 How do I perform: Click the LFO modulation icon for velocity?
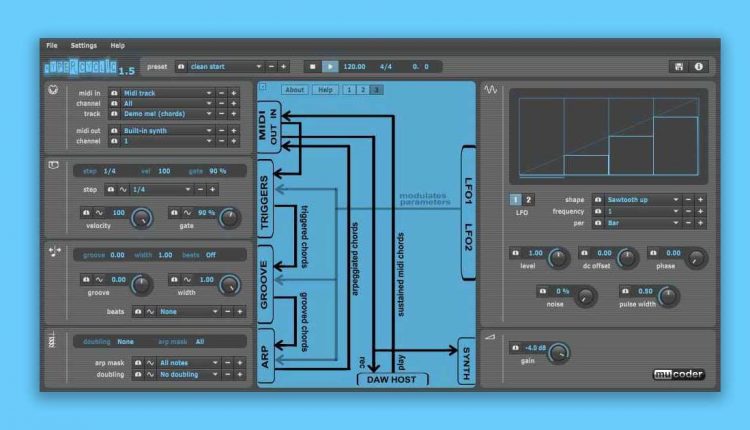[99, 212]
